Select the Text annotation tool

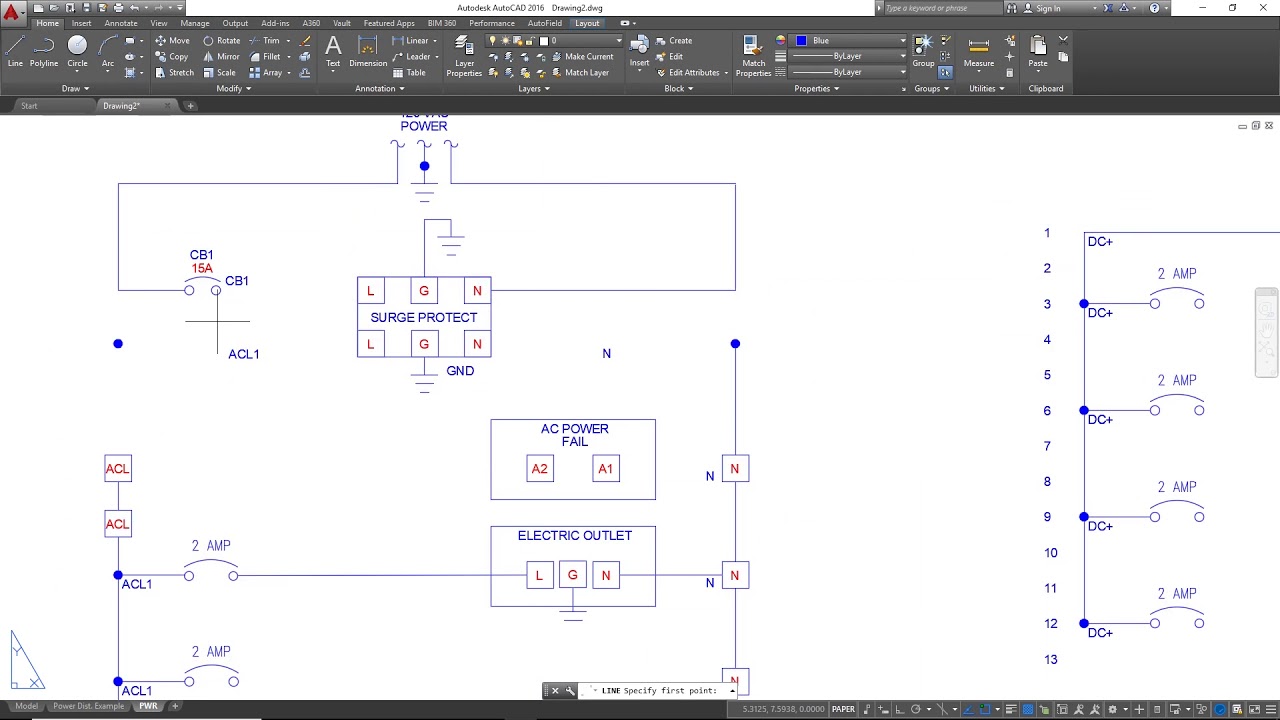[333, 52]
